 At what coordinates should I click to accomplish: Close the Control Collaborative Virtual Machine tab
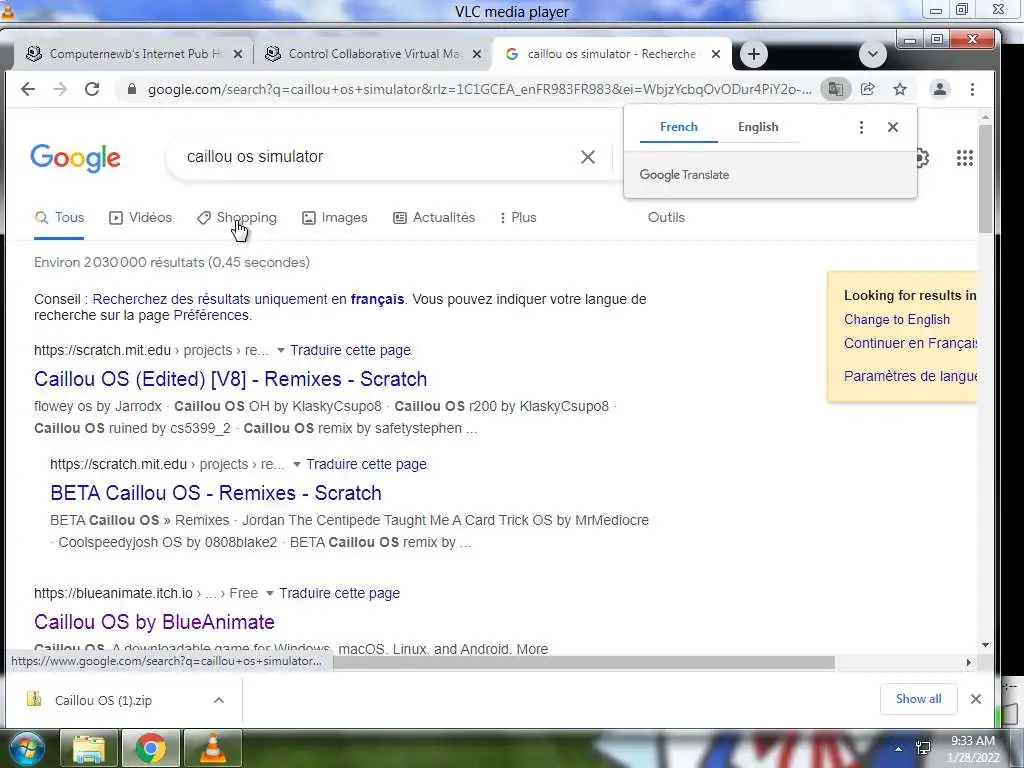pos(477,54)
